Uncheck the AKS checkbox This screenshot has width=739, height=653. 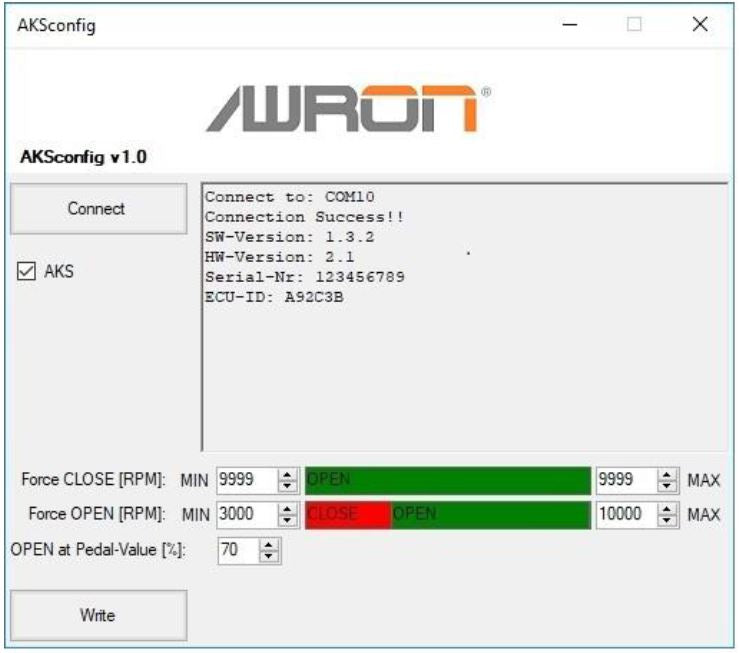[26, 271]
